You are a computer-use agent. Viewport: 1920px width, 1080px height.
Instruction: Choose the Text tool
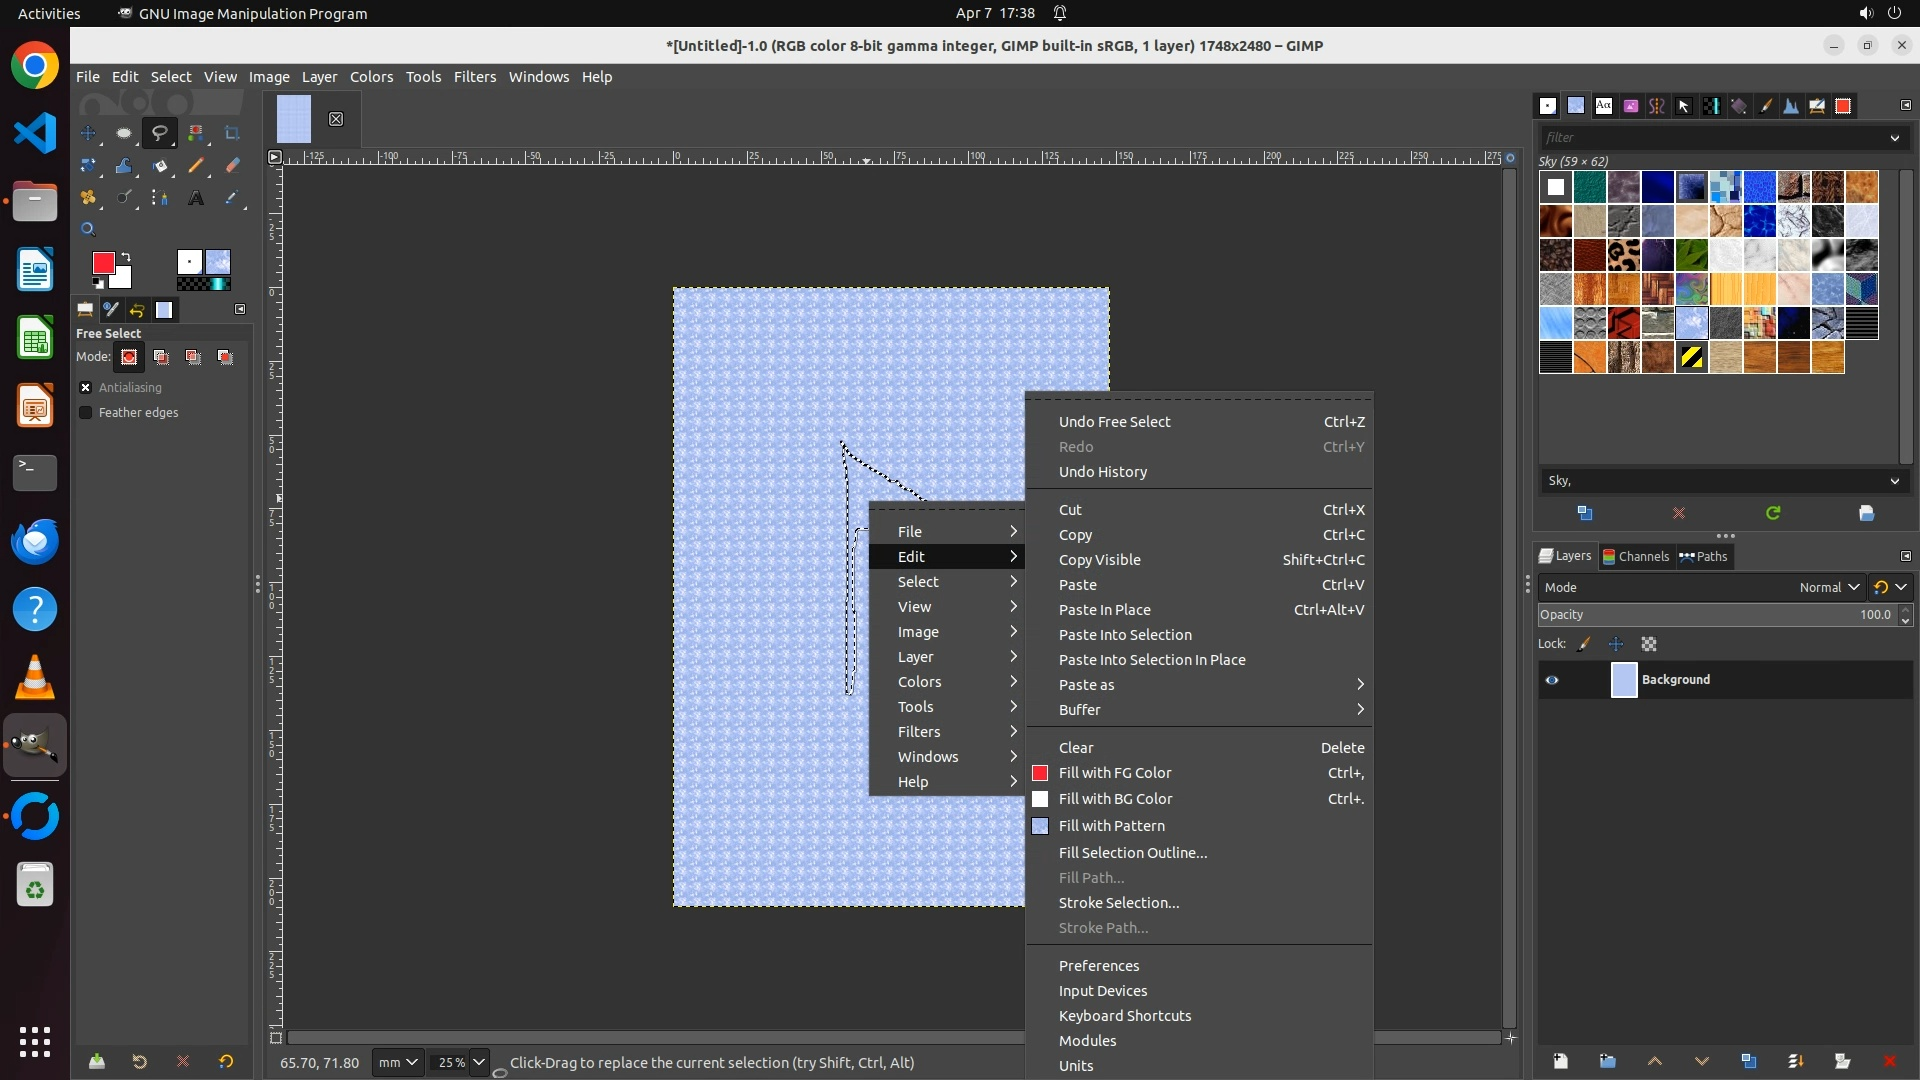click(196, 198)
